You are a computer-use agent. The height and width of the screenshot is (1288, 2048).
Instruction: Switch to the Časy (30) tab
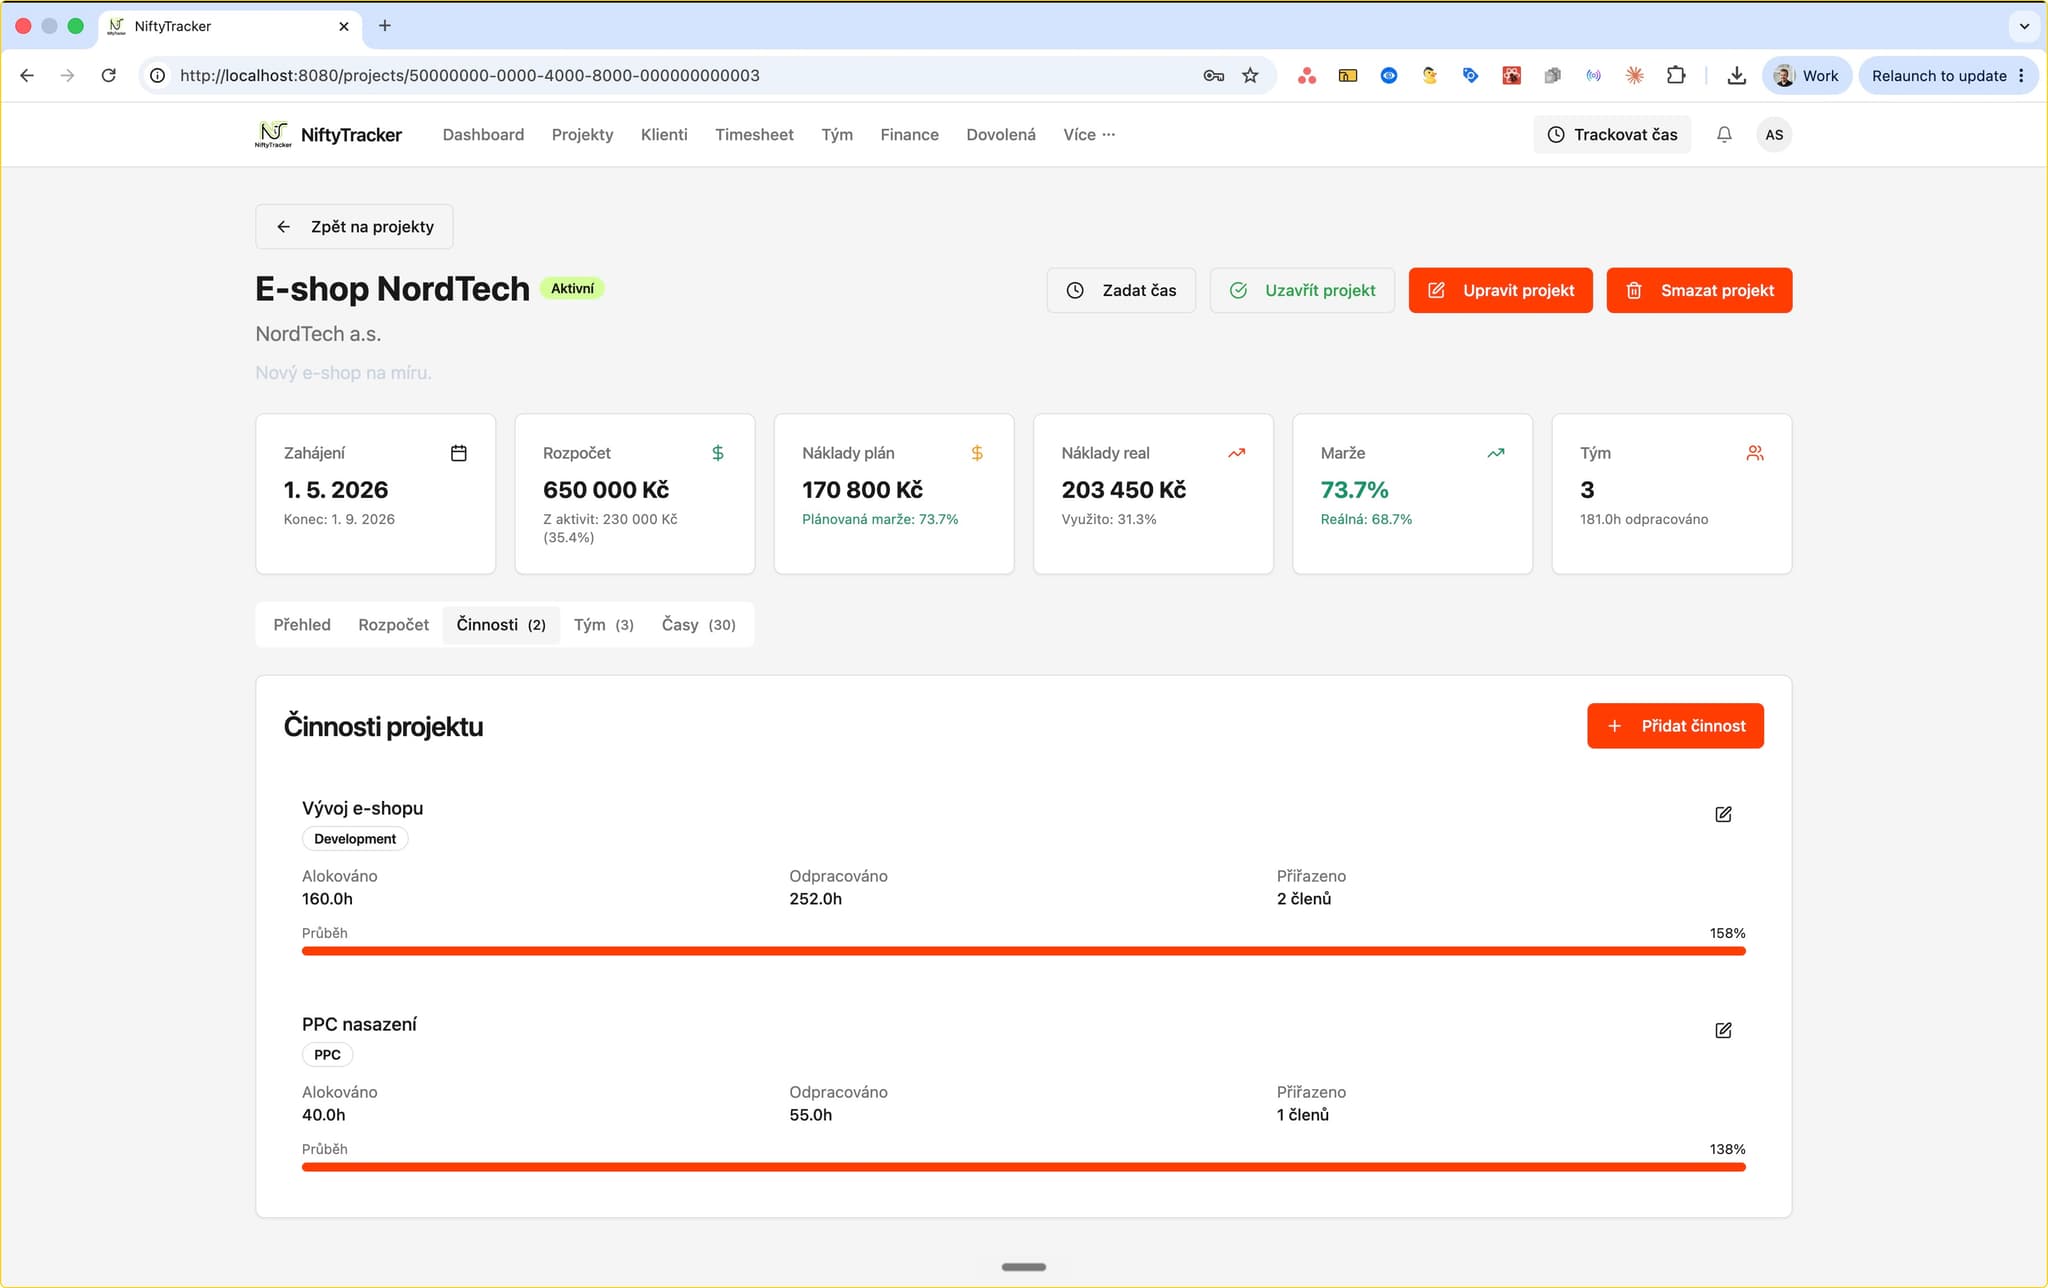pyautogui.click(x=698, y=624)
